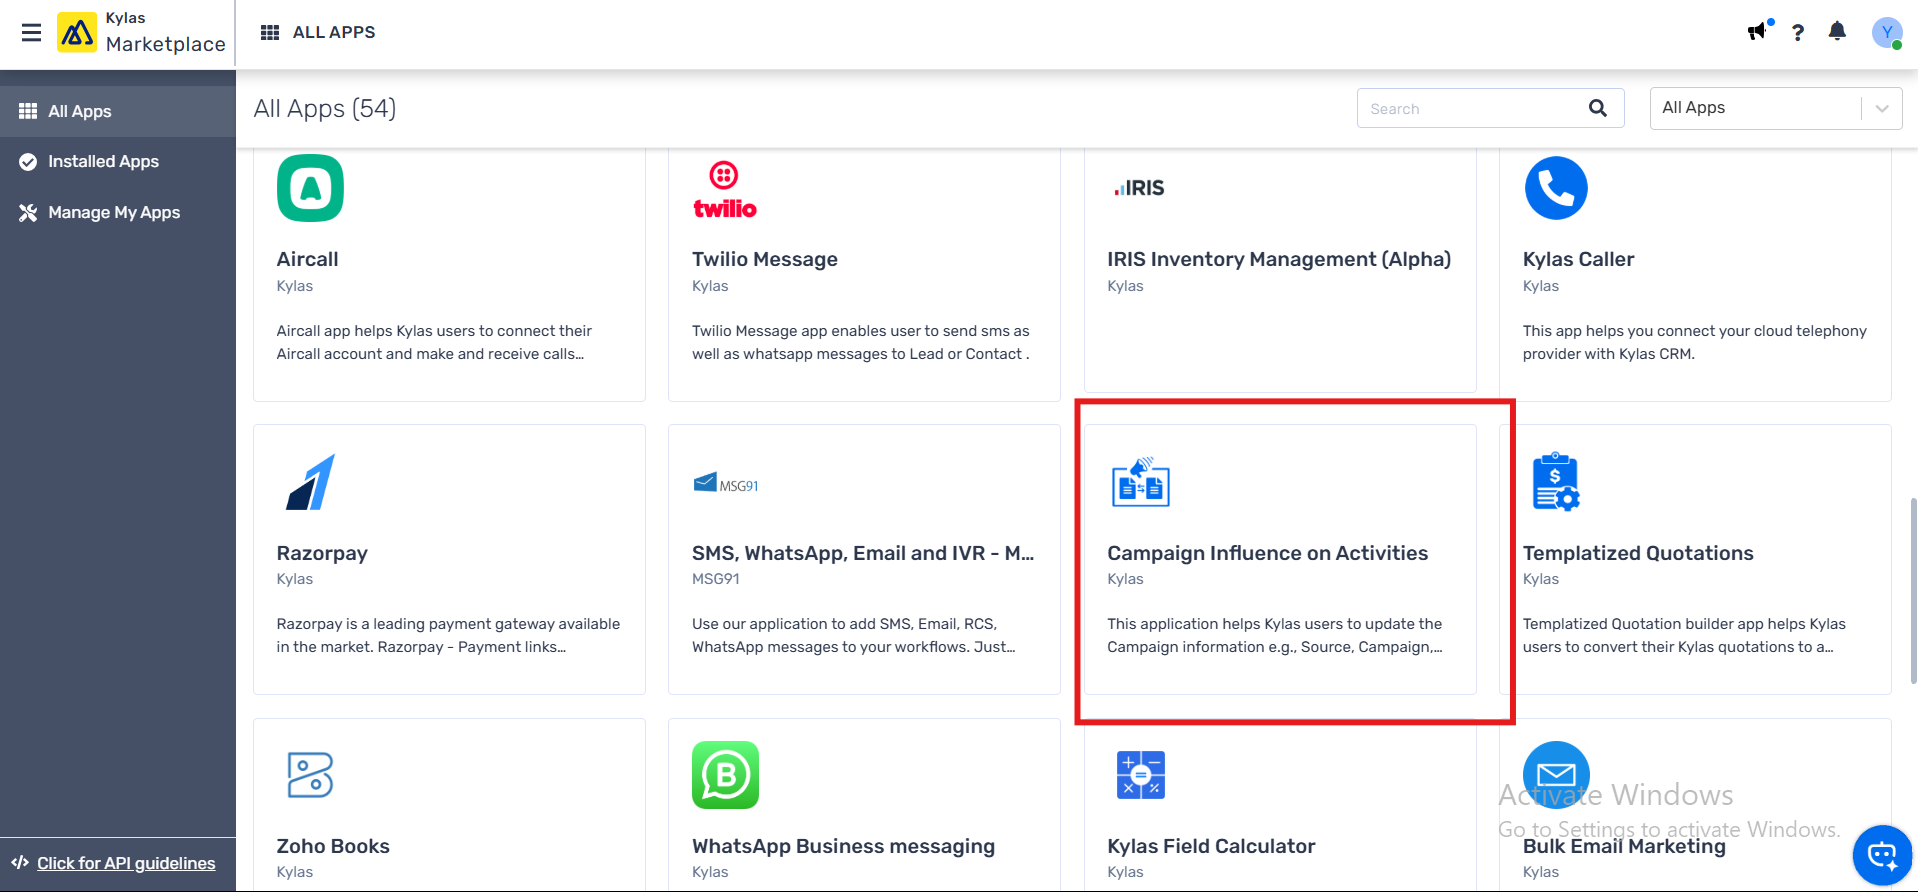Open Bulk Email Marketing title
The width and height of the screenshot is (1918, 892).
(x=1624, y=846)
